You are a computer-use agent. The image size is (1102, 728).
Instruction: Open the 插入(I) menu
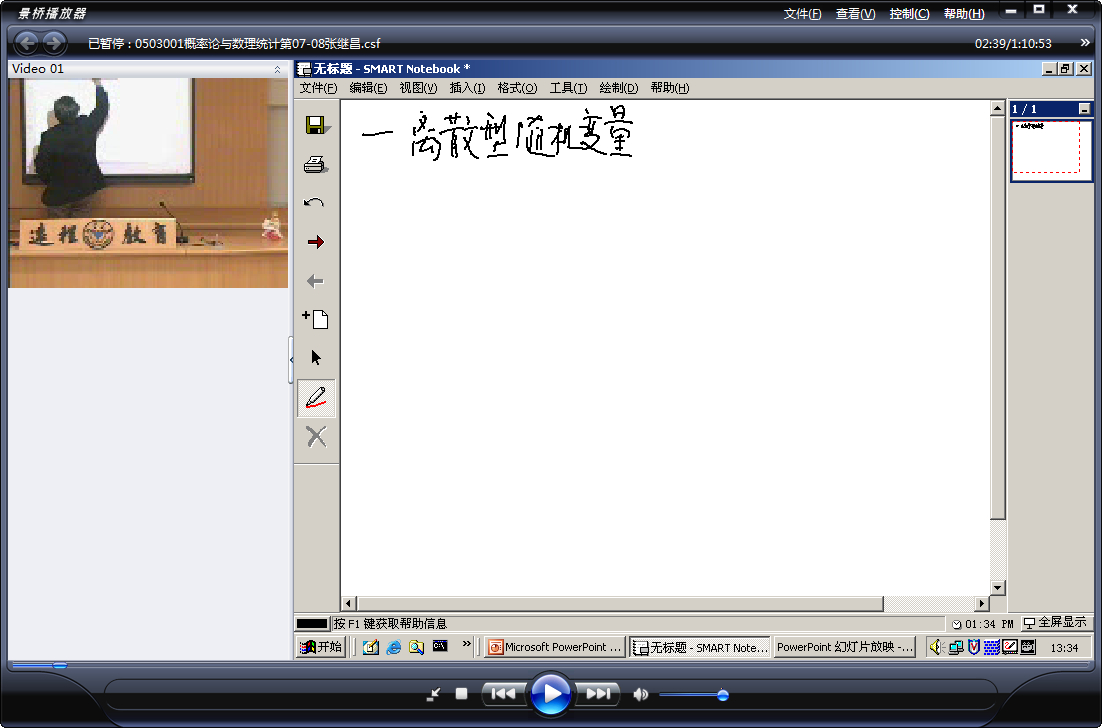point(467,88)
